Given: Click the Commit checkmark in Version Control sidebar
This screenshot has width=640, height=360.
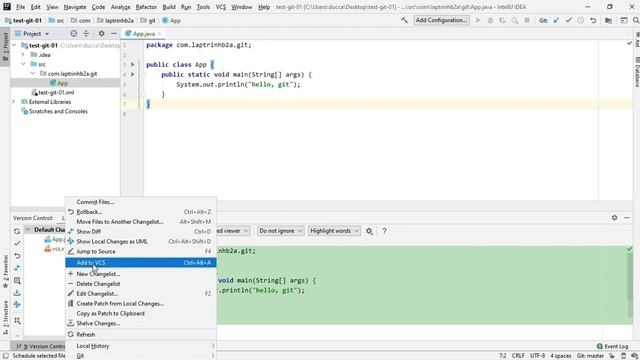Looking at the screenshot, I should pos(17,243).
